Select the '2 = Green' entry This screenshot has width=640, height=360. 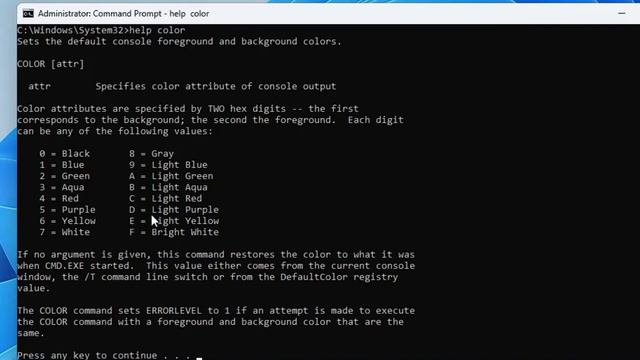tap(64, 176)
